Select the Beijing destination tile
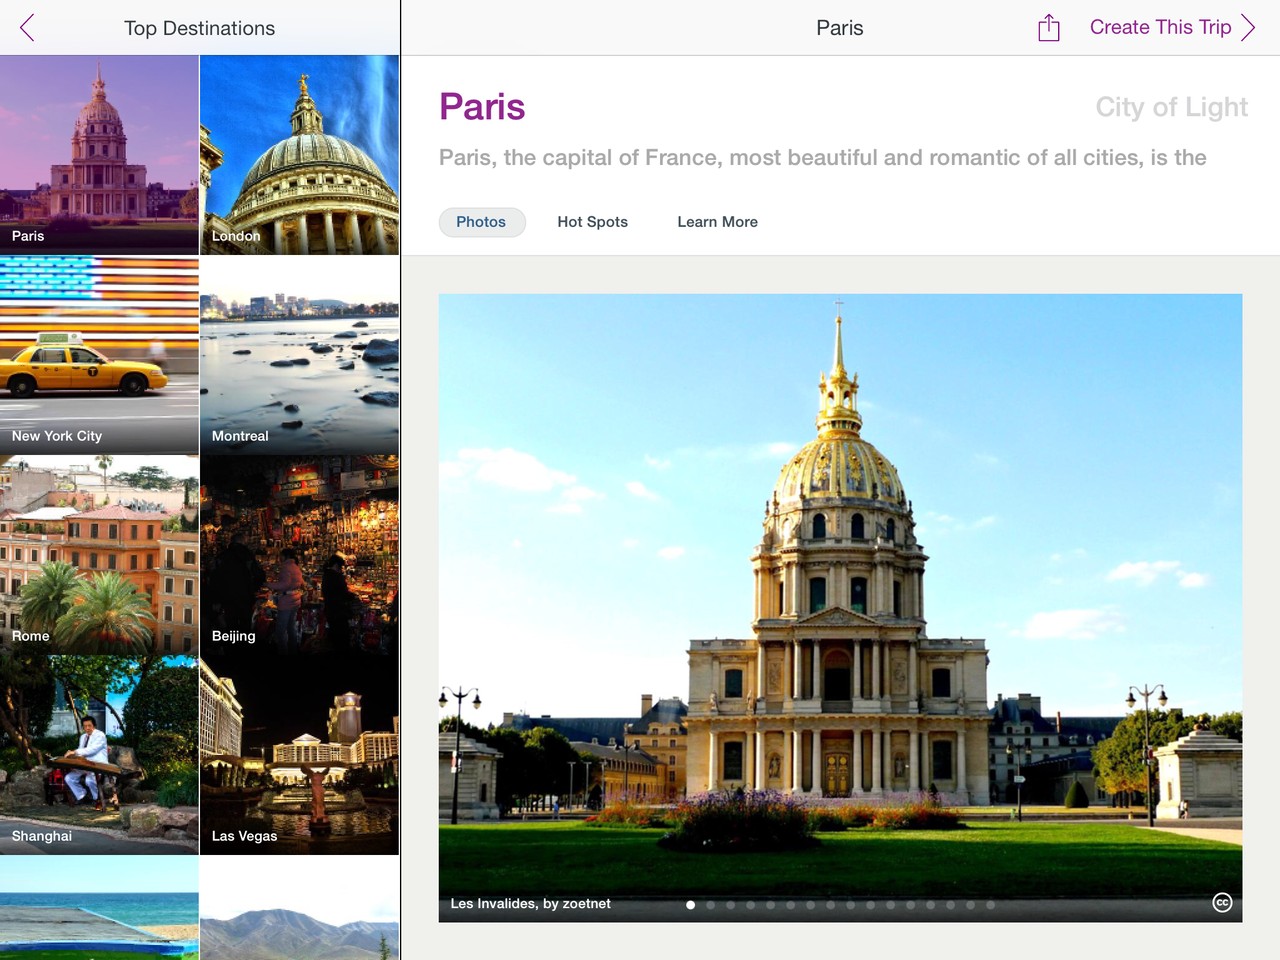This screenshot has width=1280, height=960. pos(300,555)
